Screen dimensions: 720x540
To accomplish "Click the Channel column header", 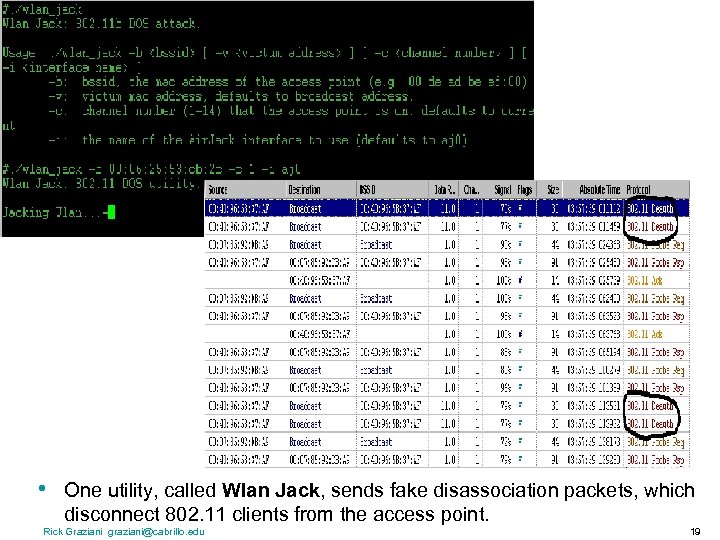I will (x=471, y=189).
